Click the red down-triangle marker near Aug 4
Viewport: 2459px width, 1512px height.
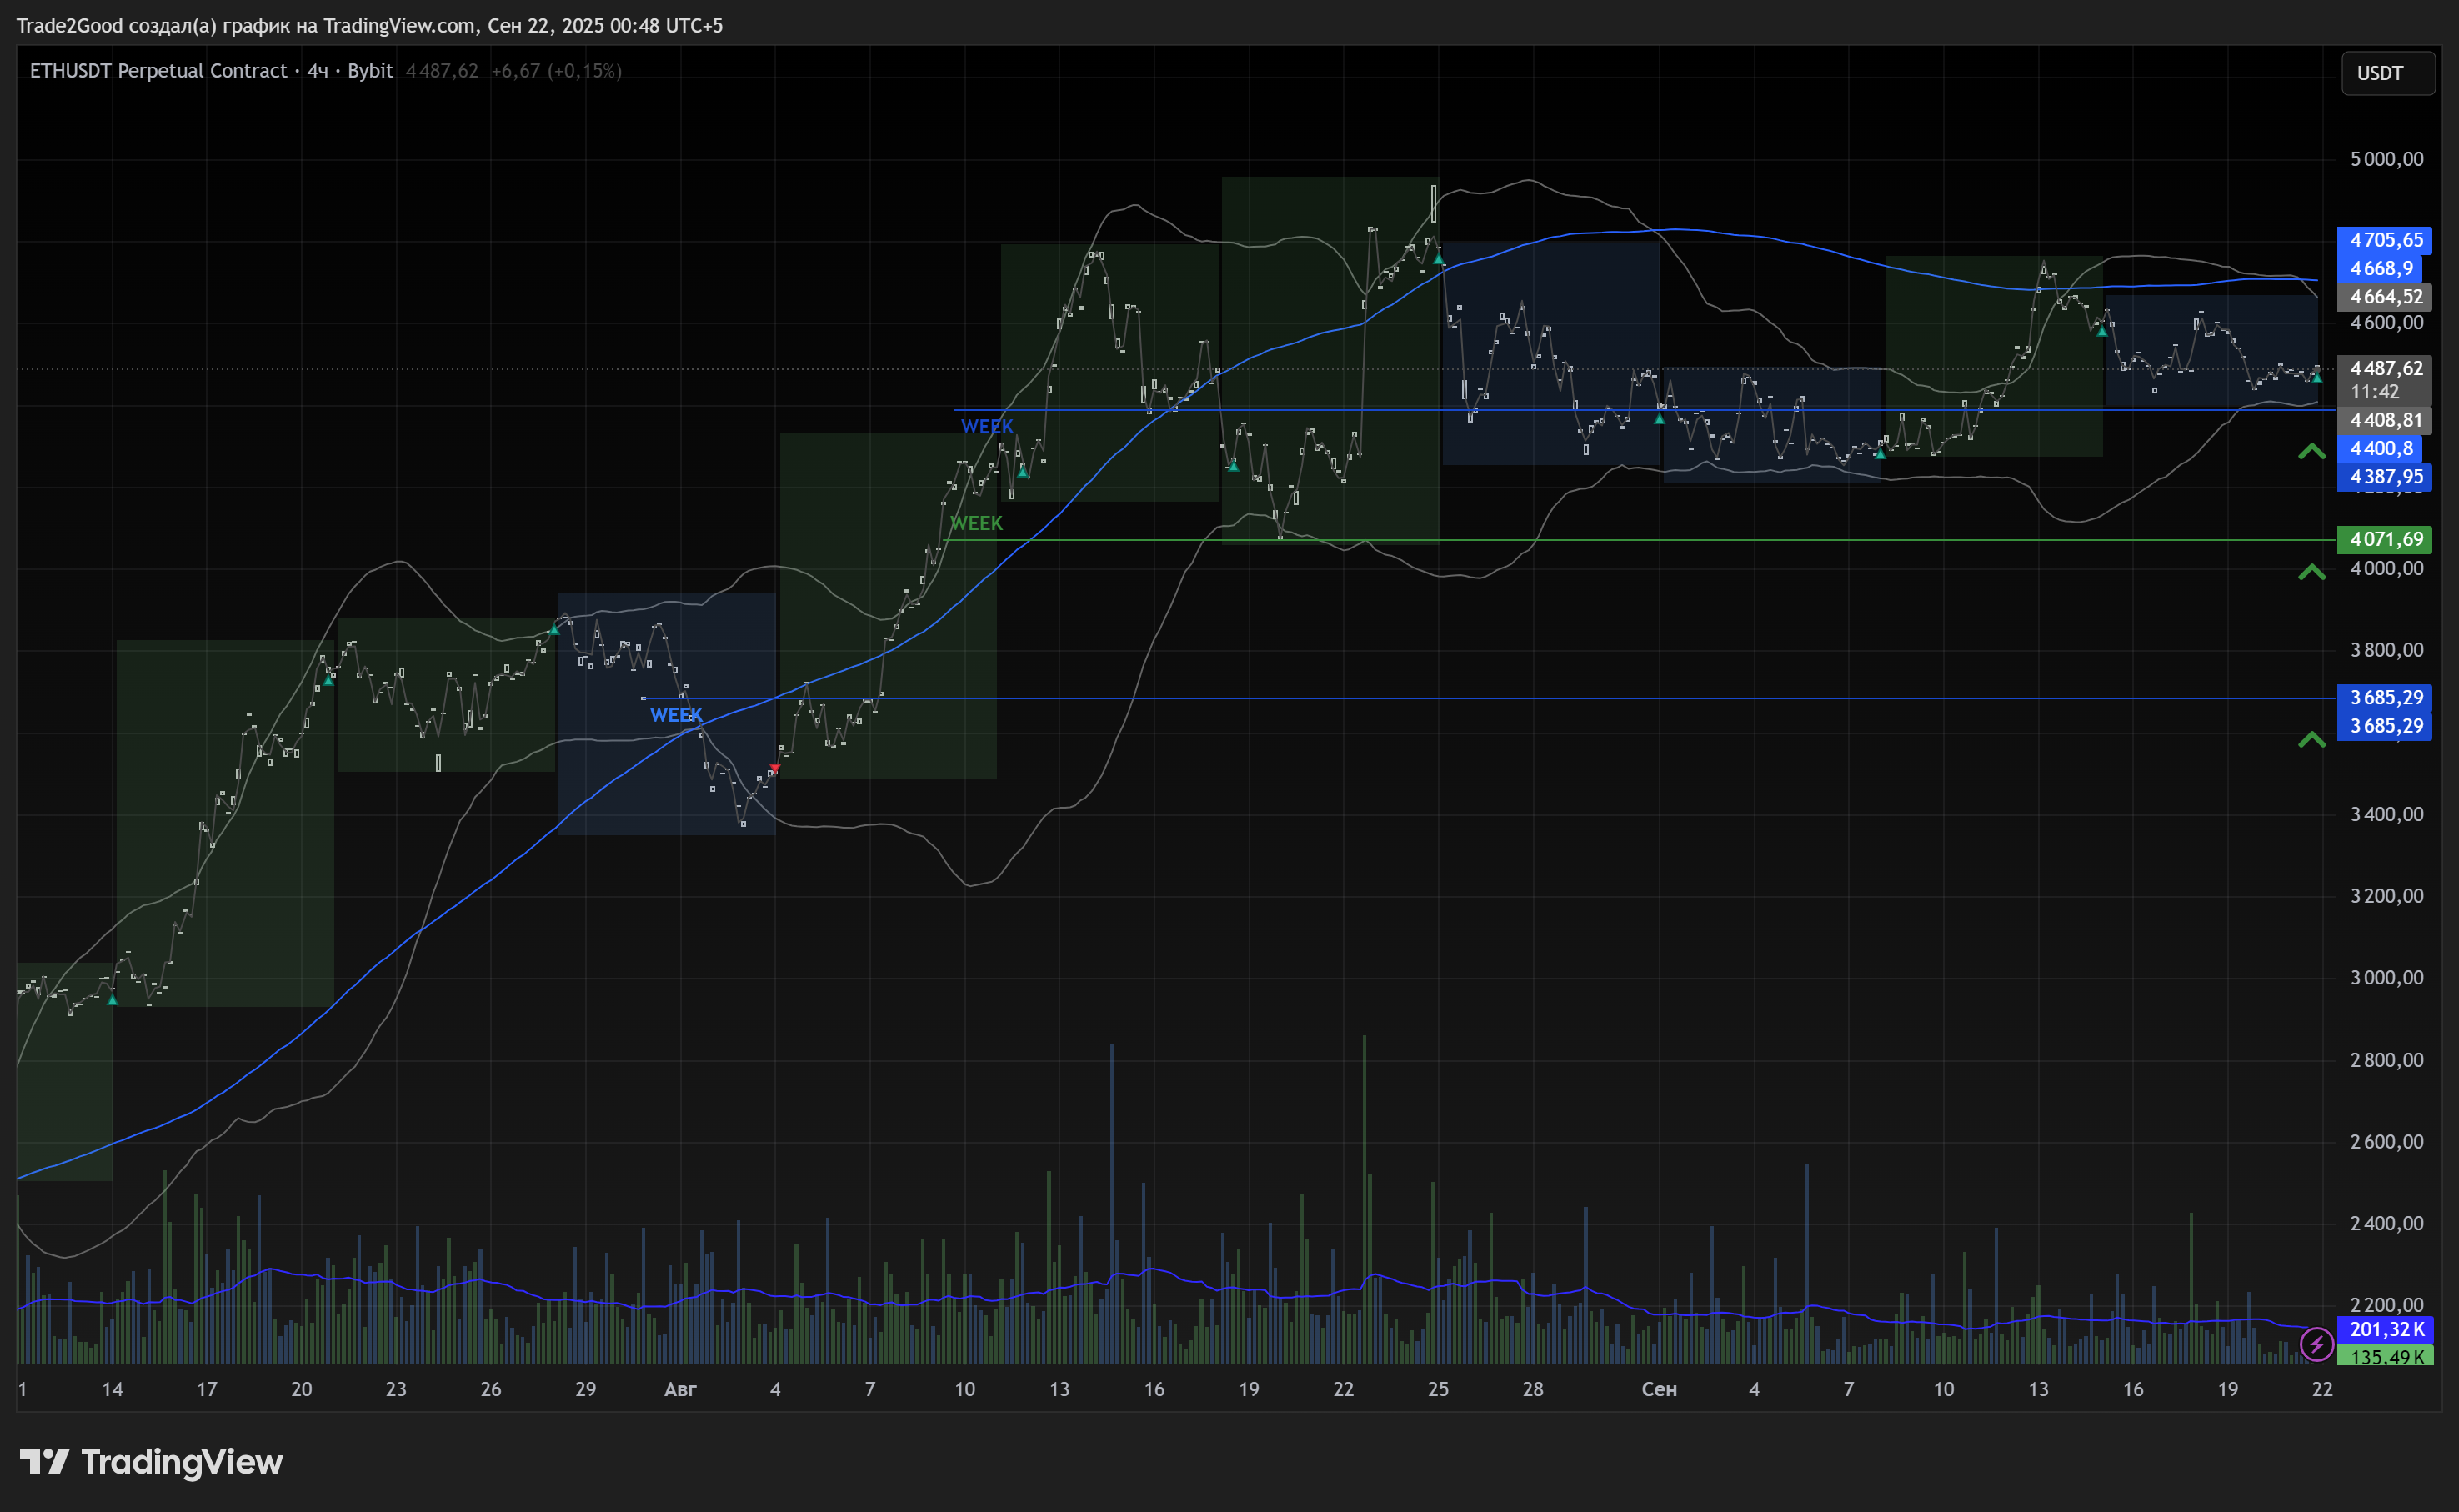point(774,768)
